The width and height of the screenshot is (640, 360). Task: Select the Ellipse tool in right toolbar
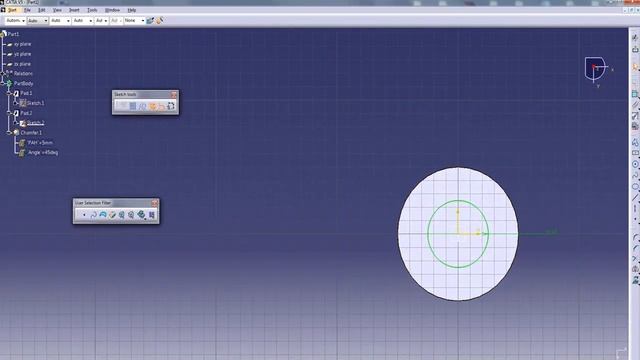click(x=635, y=187)
